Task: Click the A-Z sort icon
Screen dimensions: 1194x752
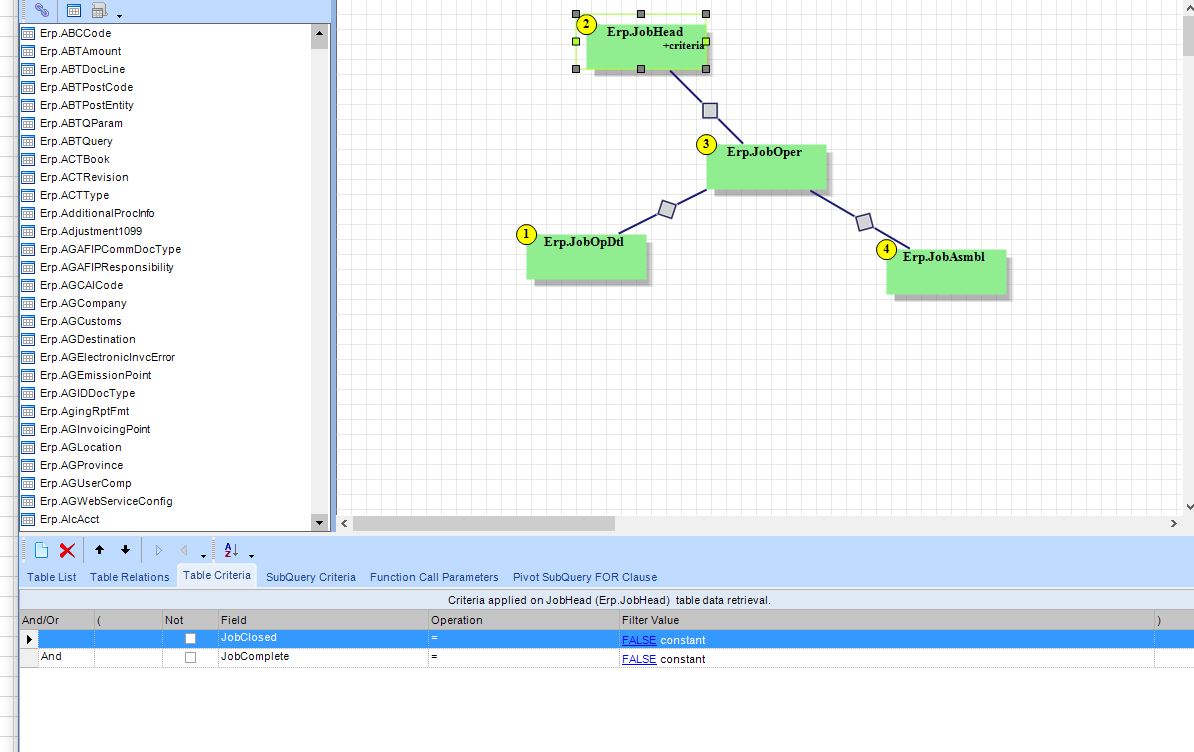Action: tap(231, 550)
